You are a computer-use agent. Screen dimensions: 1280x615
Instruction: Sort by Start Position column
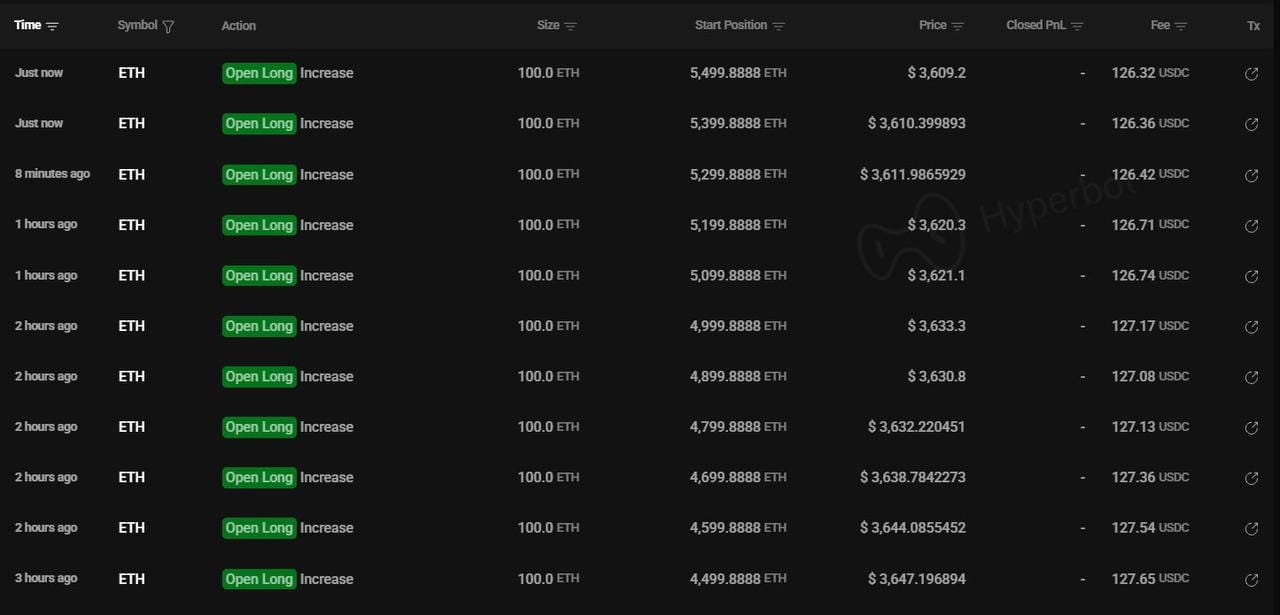779,26
